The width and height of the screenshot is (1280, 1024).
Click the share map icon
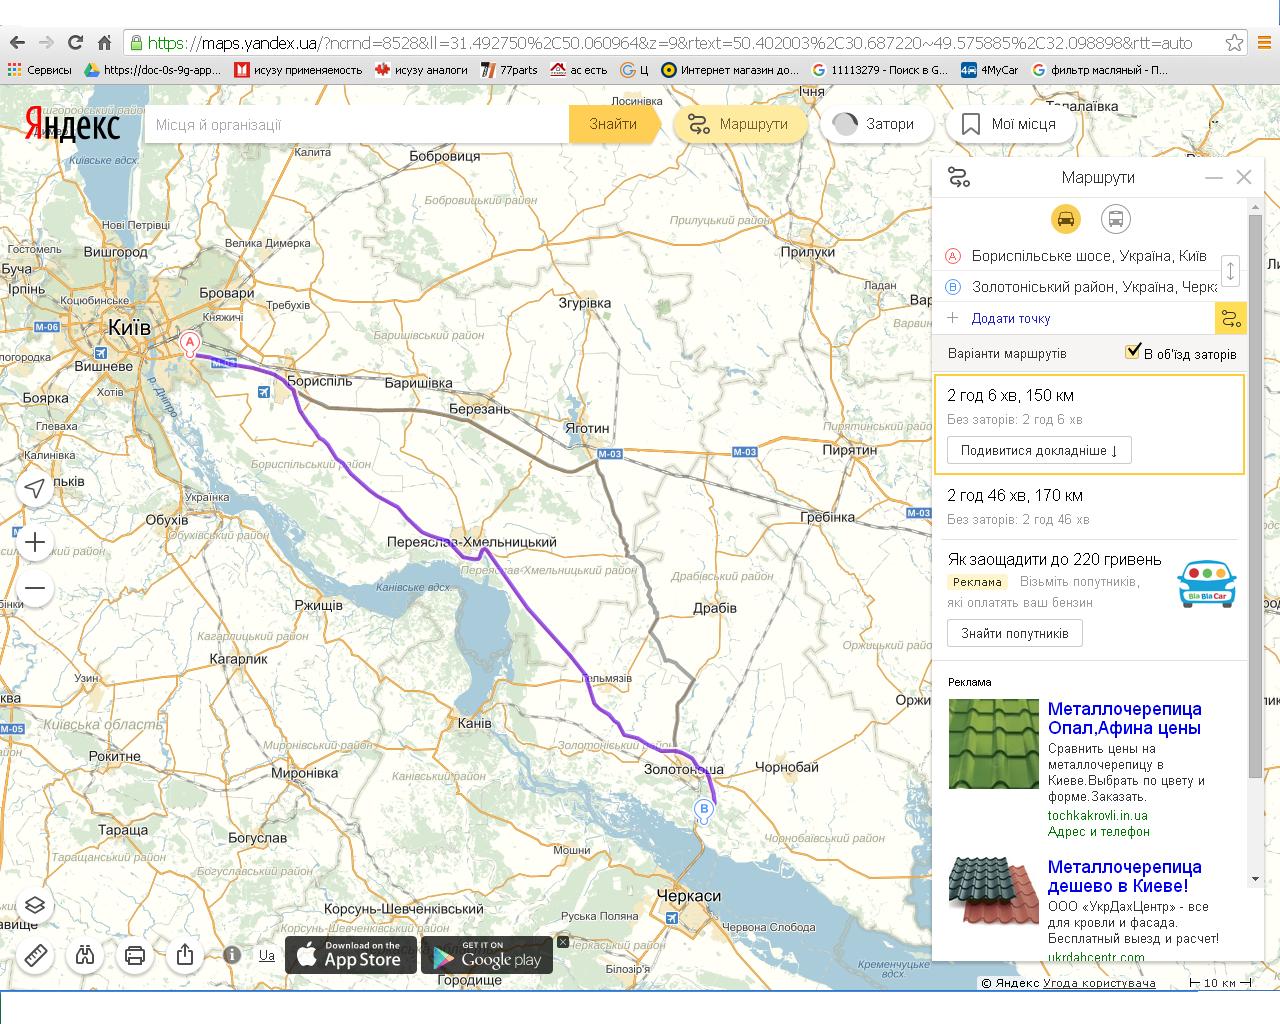[185, 956]
